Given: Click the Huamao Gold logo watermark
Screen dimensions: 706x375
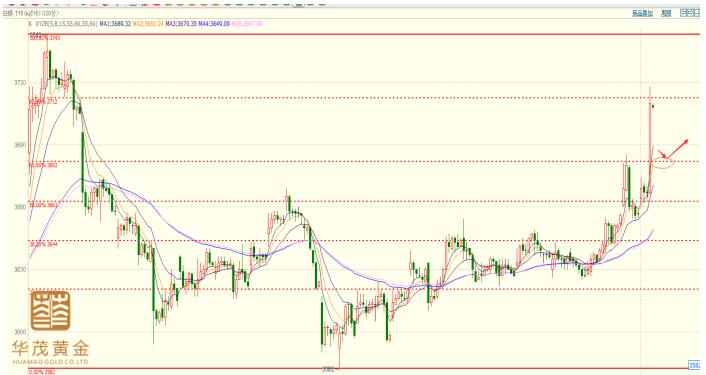Looking at the screenshot, I should pos(50,328).
